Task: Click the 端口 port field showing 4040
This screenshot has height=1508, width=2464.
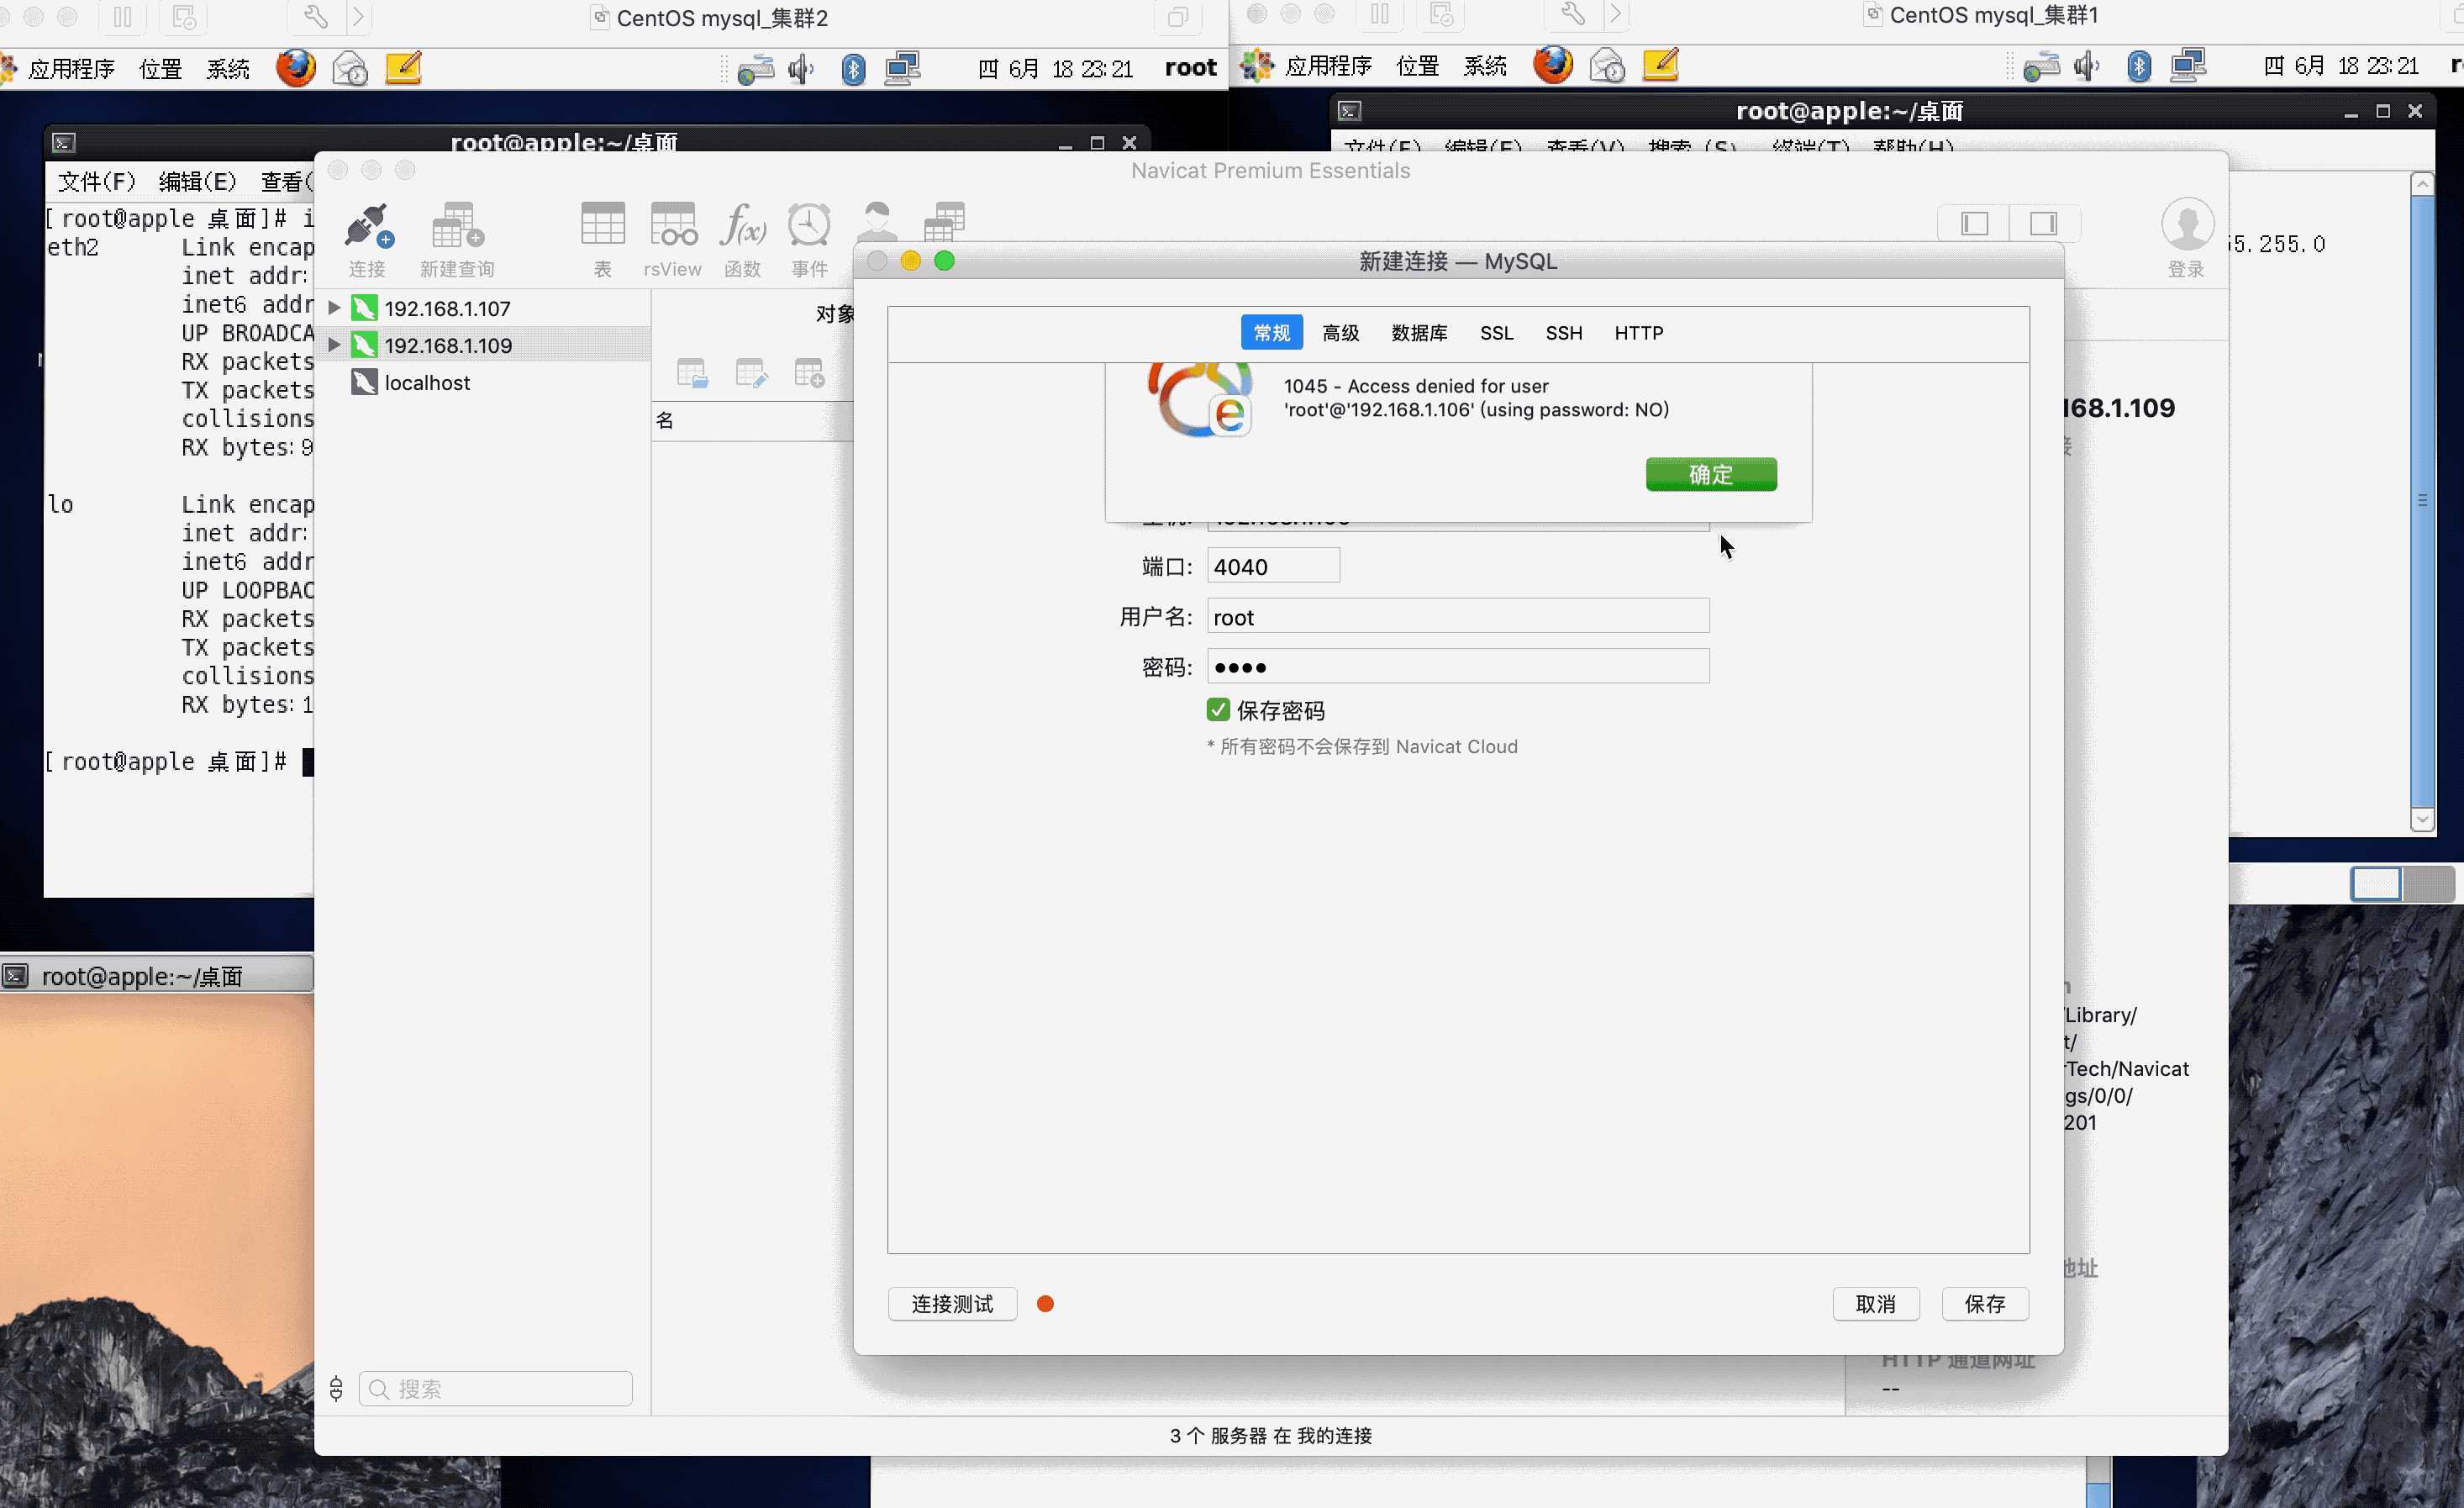Action: [1273, 566]
